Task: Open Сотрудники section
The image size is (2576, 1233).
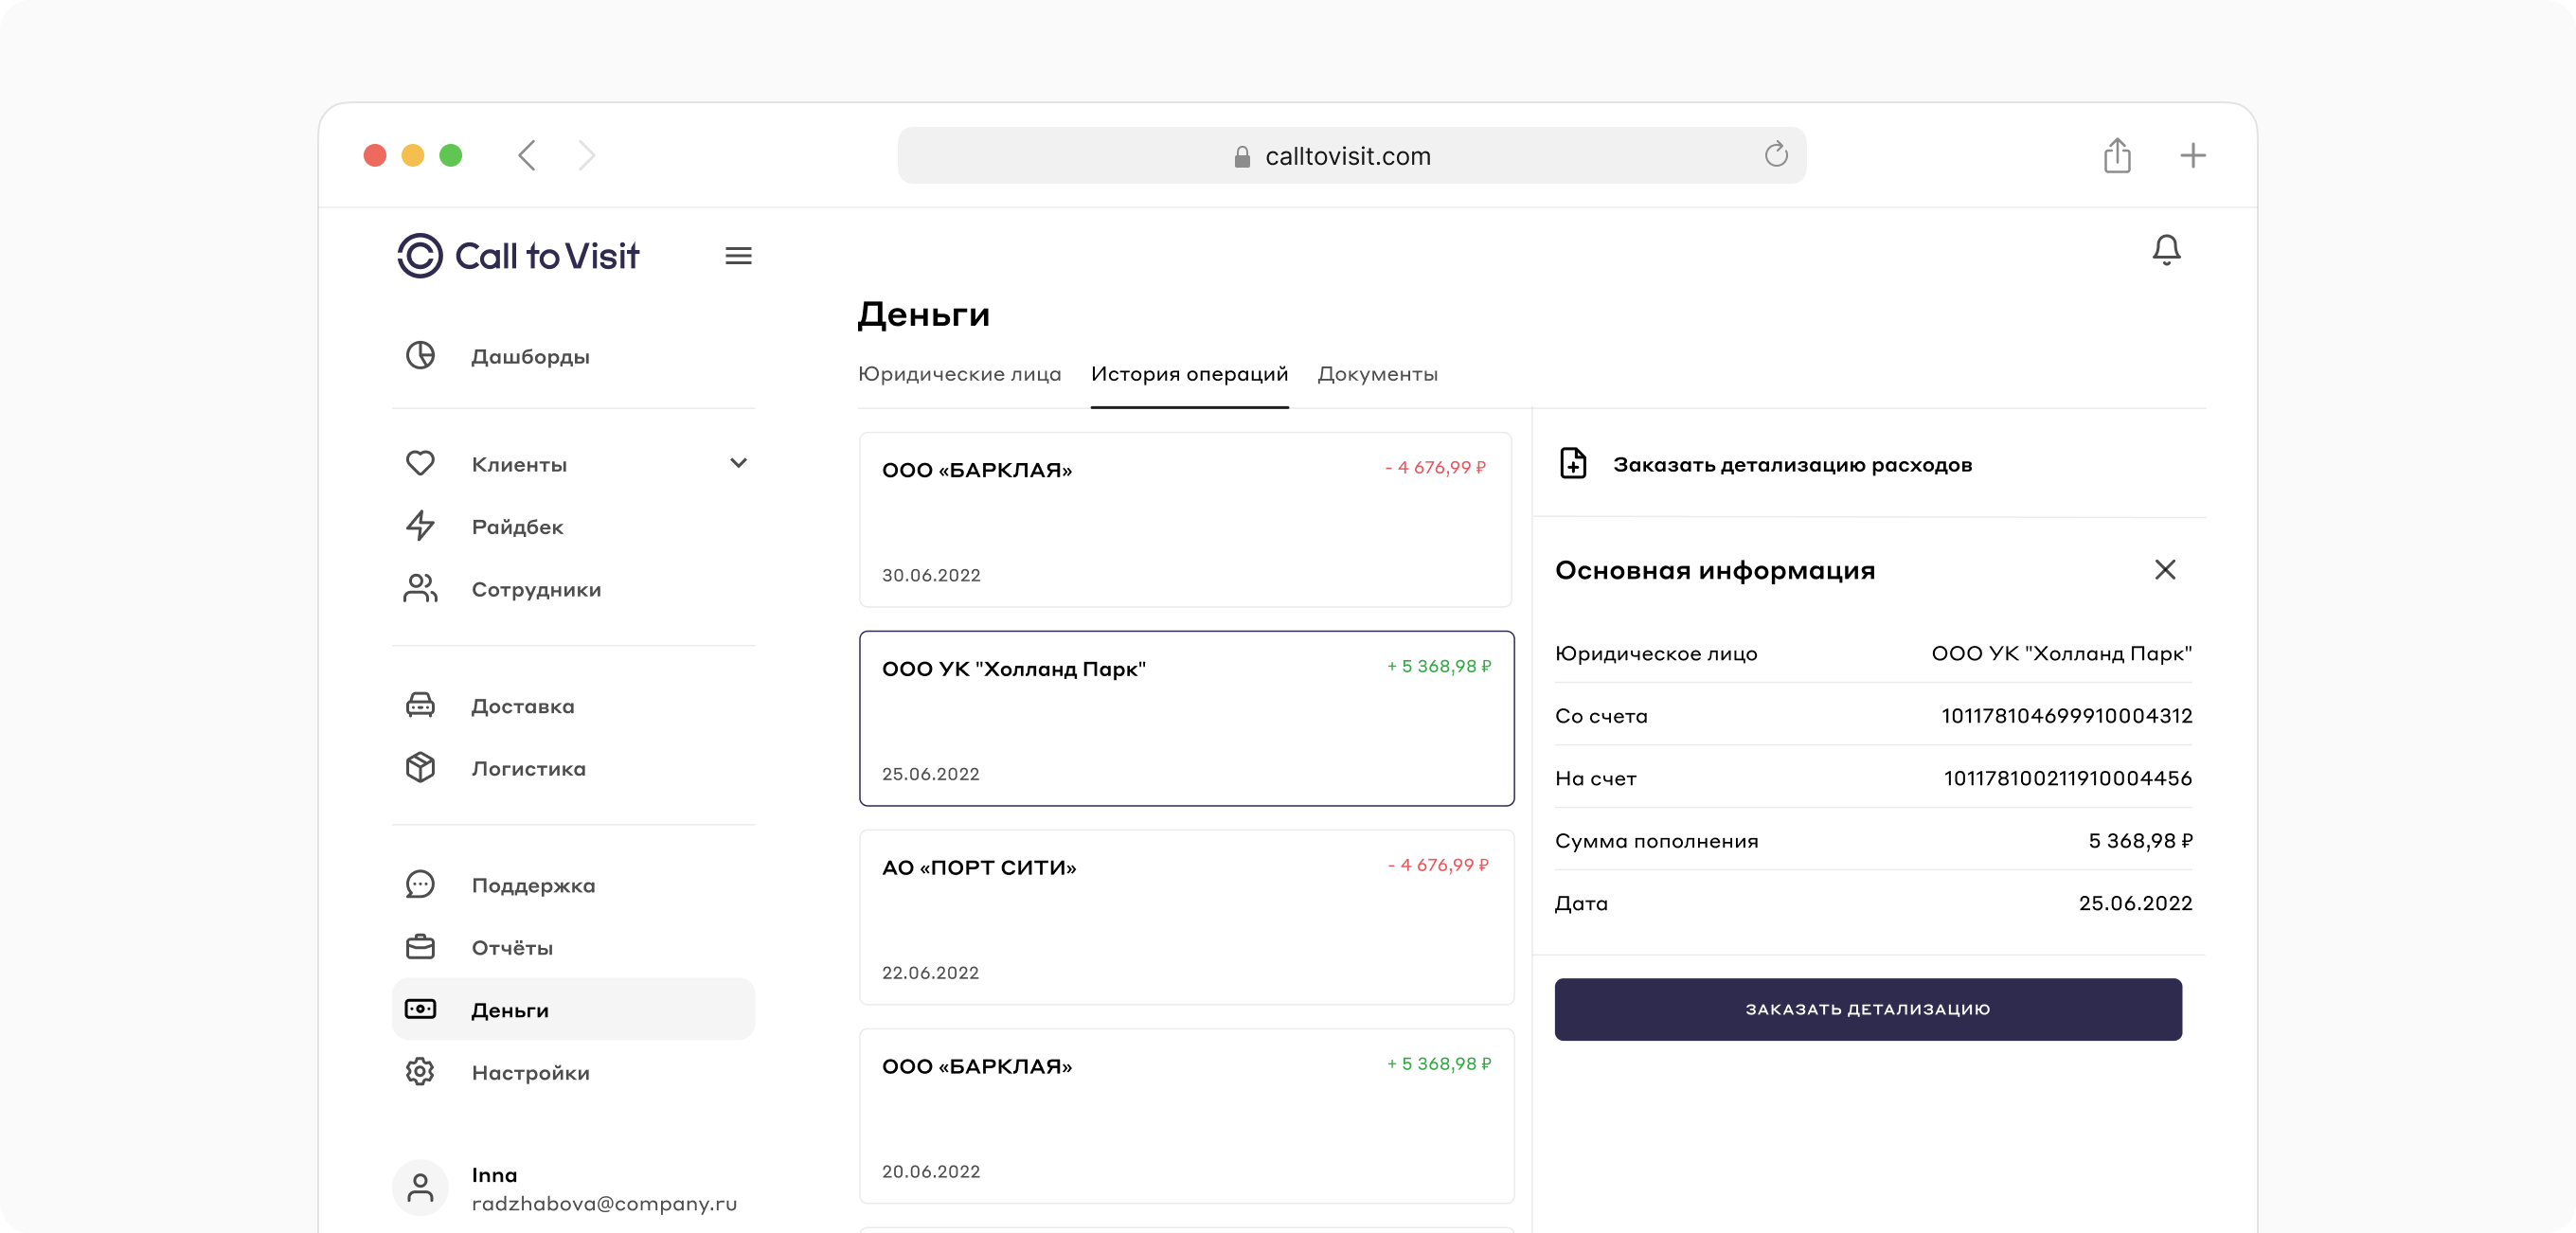Action: coord(573,590)
